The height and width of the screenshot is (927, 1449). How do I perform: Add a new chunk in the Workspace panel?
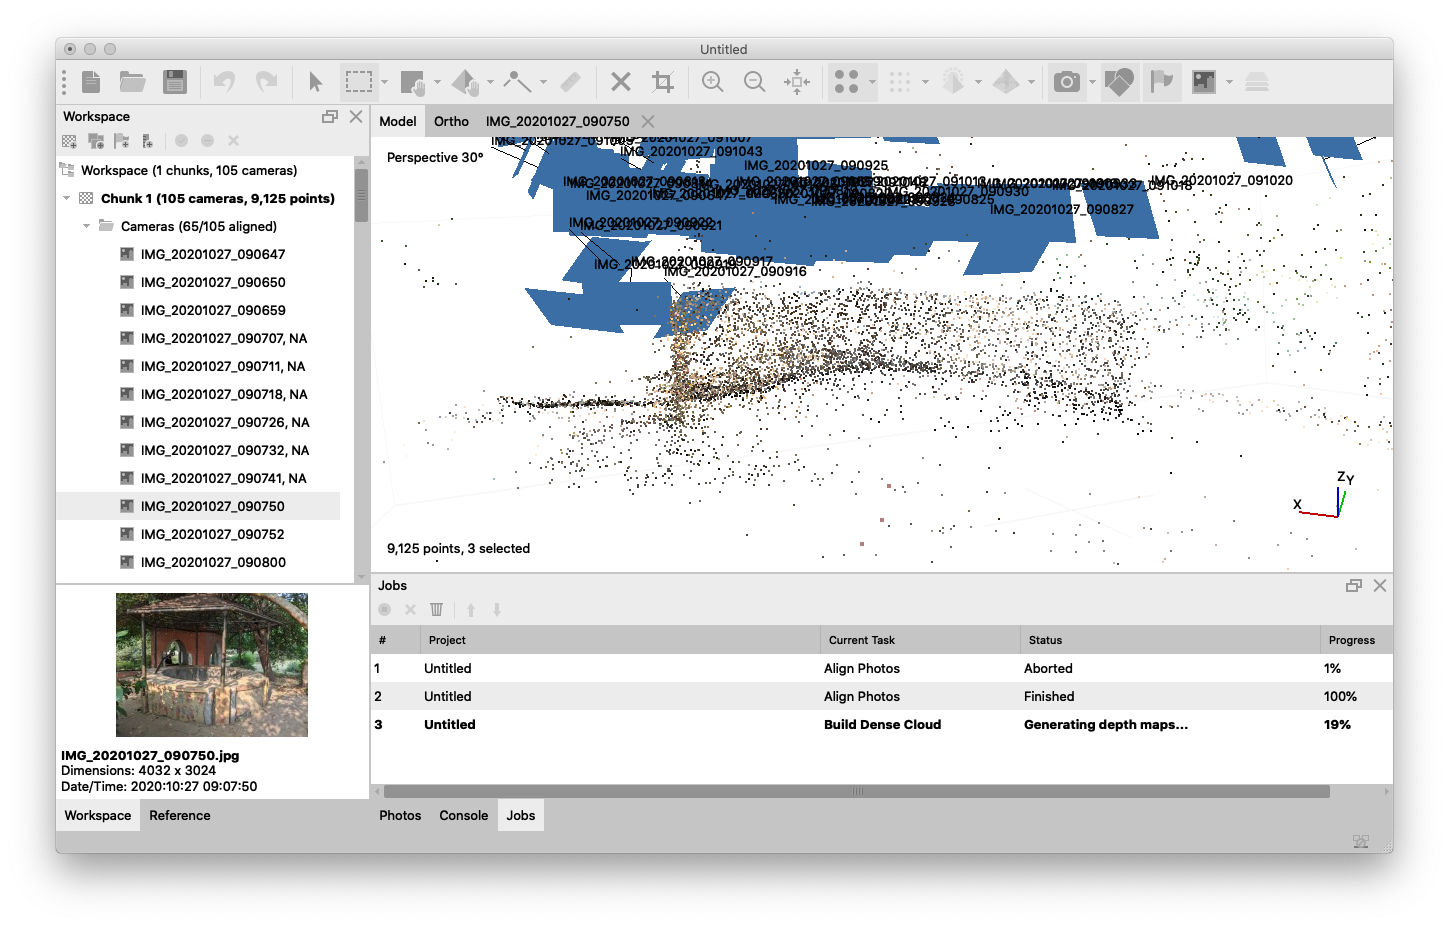(x=68, y=140)
